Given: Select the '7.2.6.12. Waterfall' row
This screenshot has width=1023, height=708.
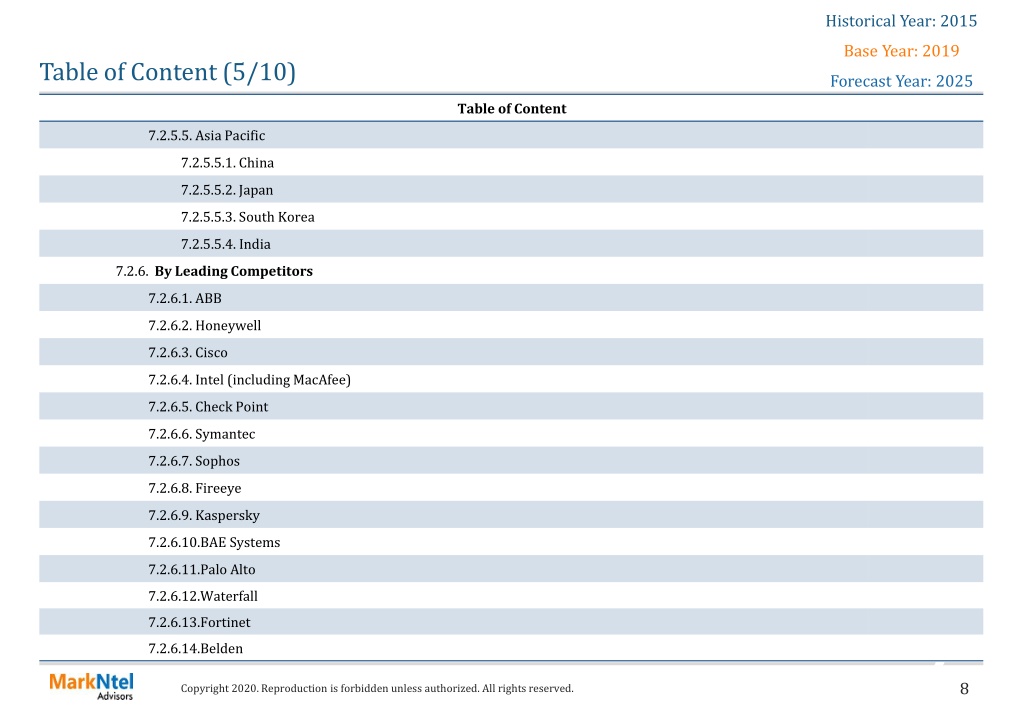Looking at the screenshot, I should (x=511, y=596).
